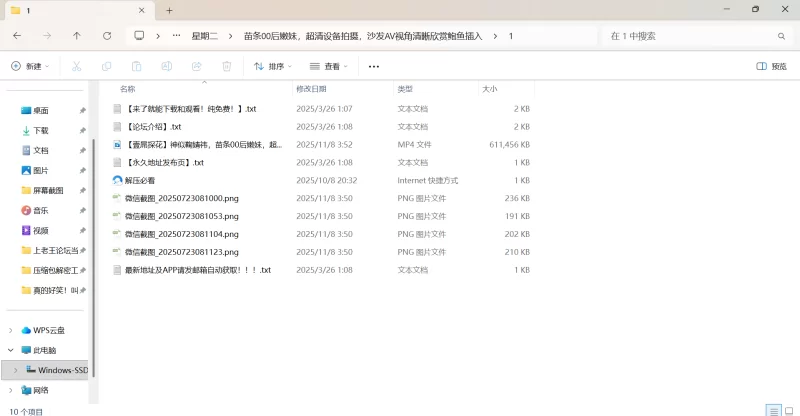Expand the 此电脑 tree node
The height and width of the screenshot is (416, 800).
pos(11,350)
